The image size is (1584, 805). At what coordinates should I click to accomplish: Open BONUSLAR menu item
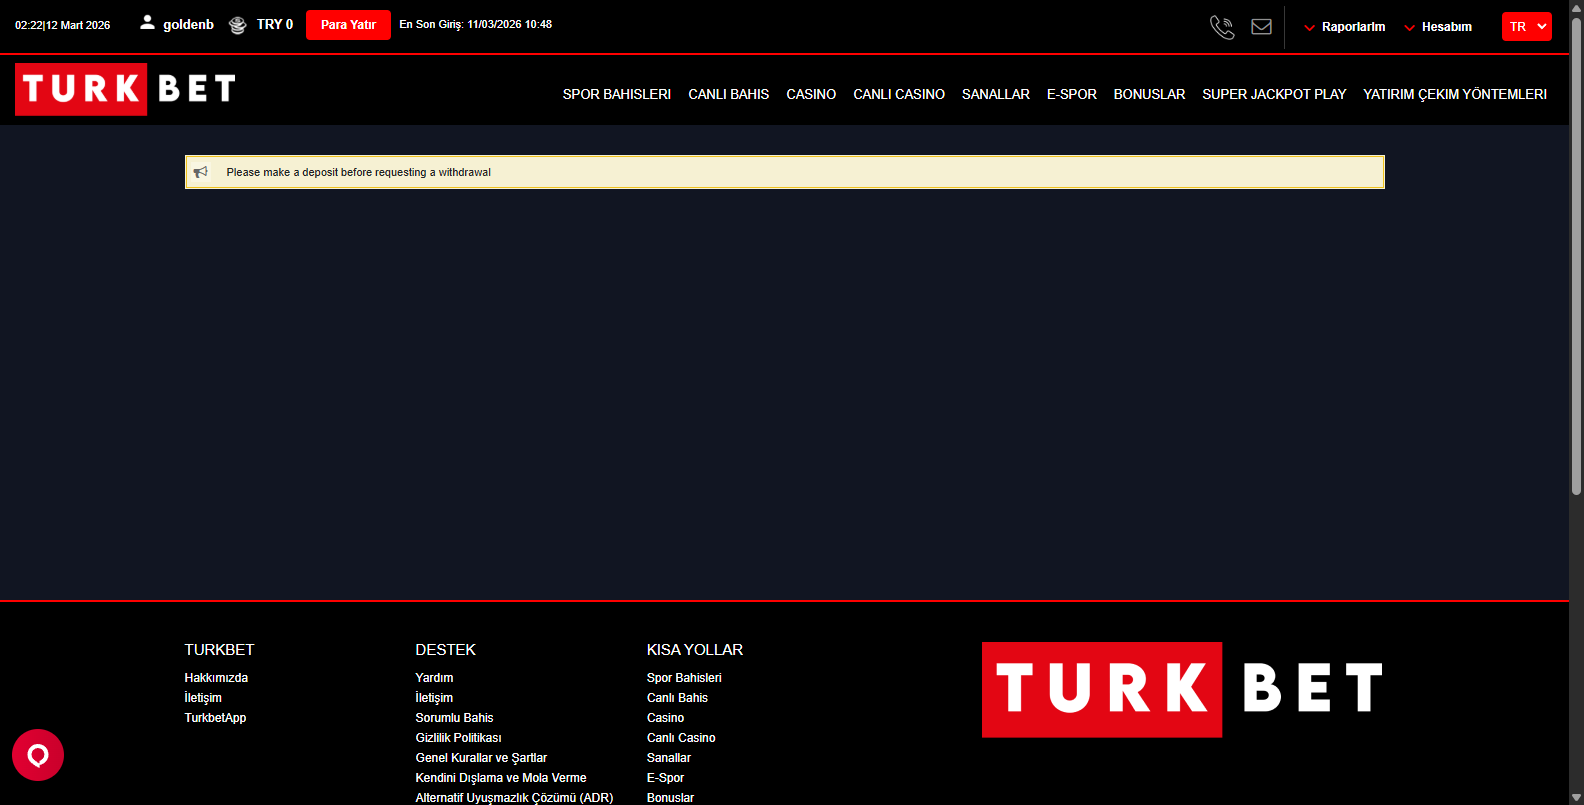coord(1150,94)
